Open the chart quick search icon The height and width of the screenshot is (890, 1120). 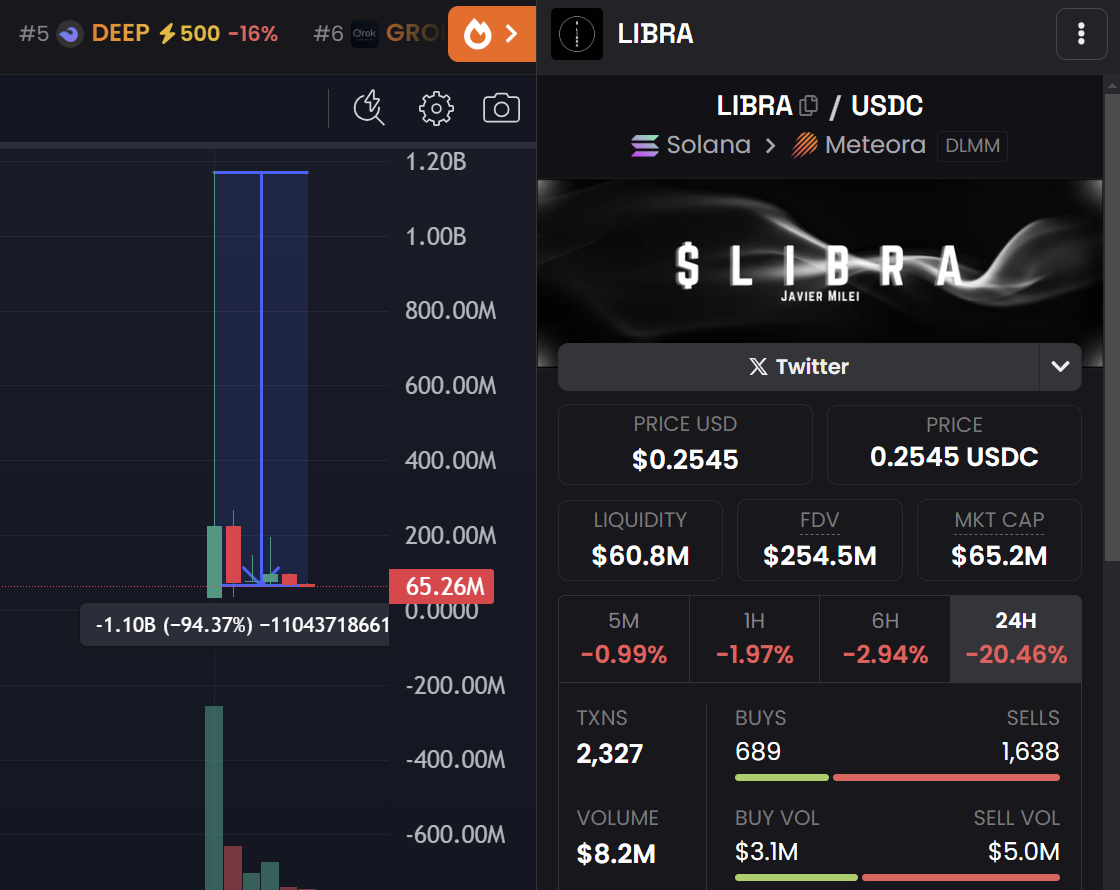[369, 108]
